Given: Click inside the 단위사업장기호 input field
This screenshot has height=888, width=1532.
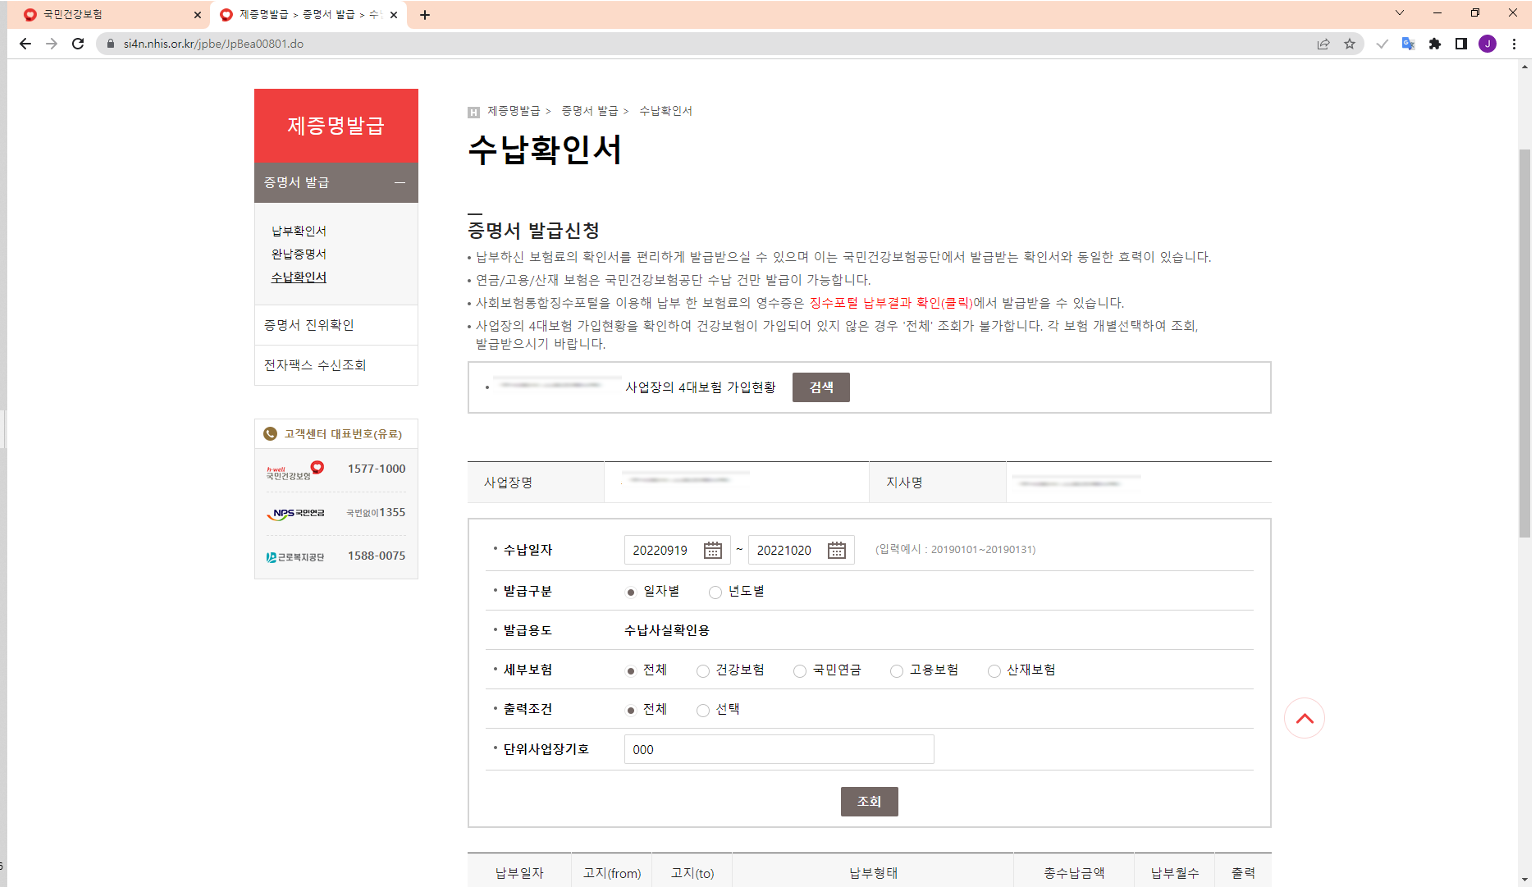Looking at the screenshot, I should pos(778,748).
